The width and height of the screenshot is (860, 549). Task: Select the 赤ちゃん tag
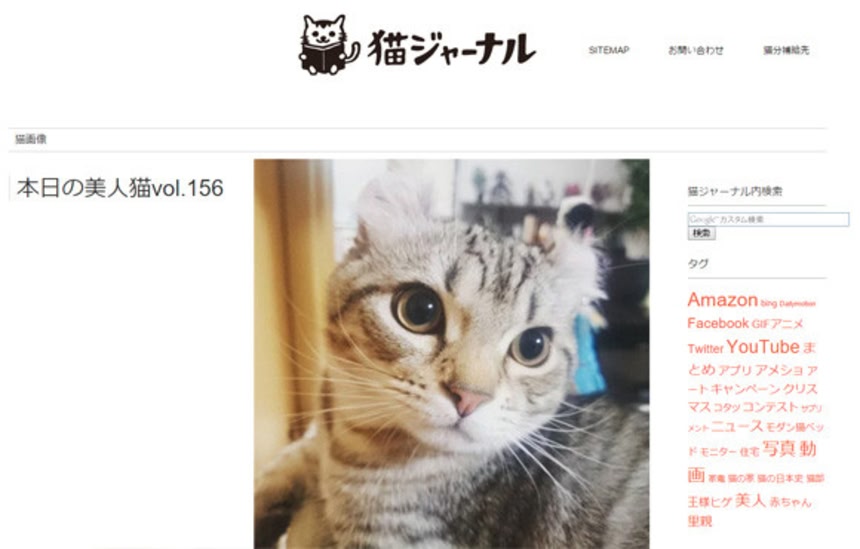pos(790,502)
